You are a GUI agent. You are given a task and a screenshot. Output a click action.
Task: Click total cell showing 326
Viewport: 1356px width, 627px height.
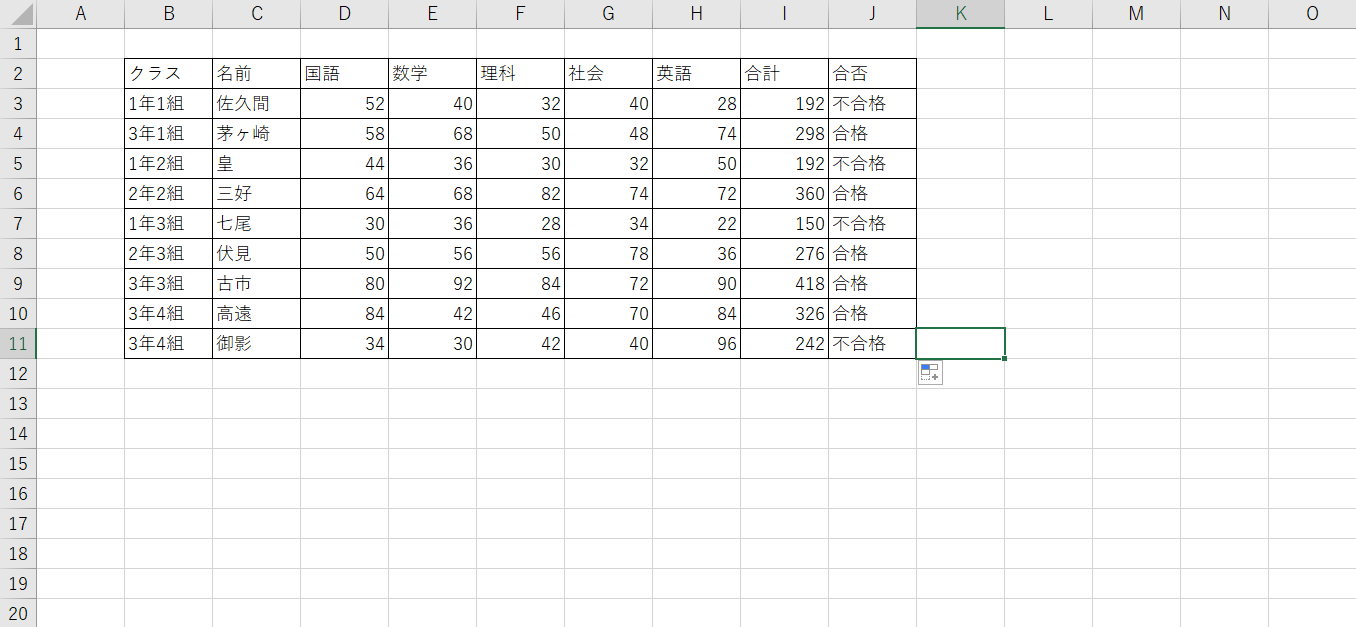click(x=785, y=314)
